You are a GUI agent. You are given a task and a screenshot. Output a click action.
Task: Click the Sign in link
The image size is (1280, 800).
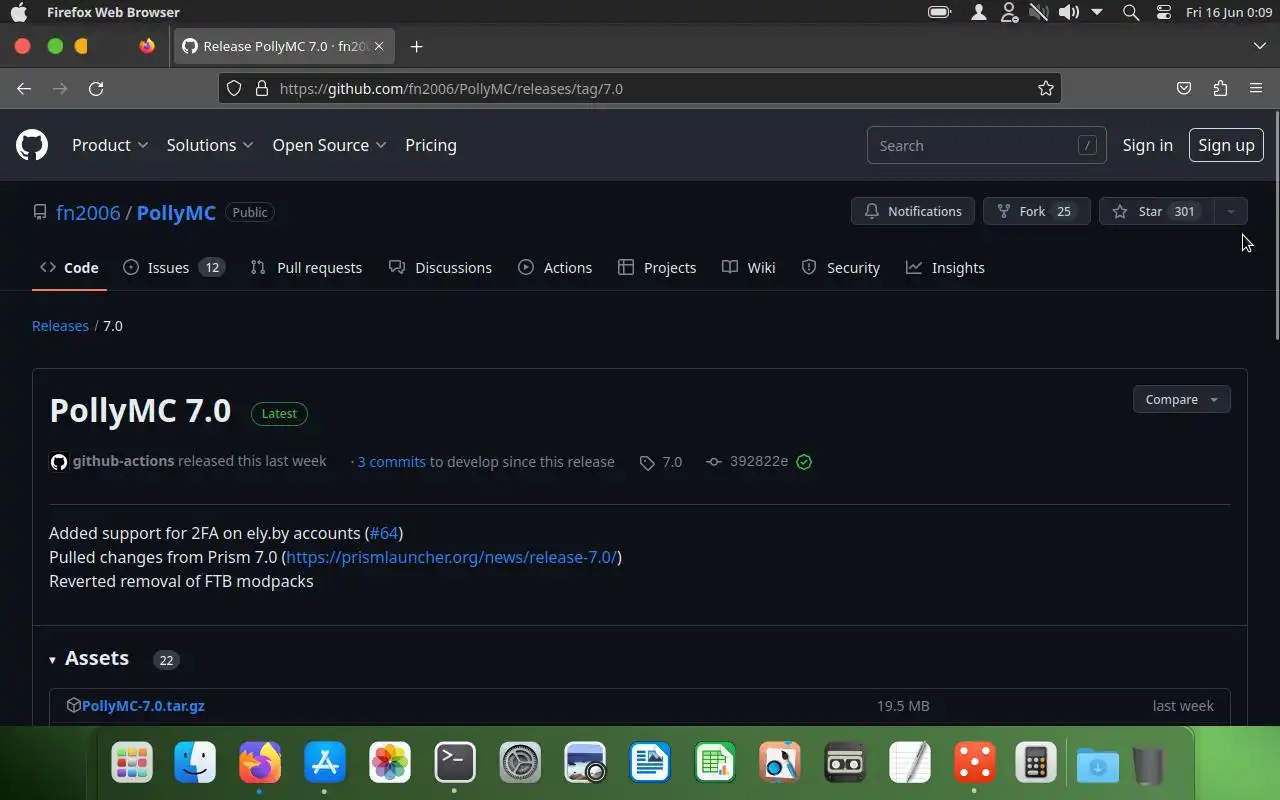[1147, 145]
